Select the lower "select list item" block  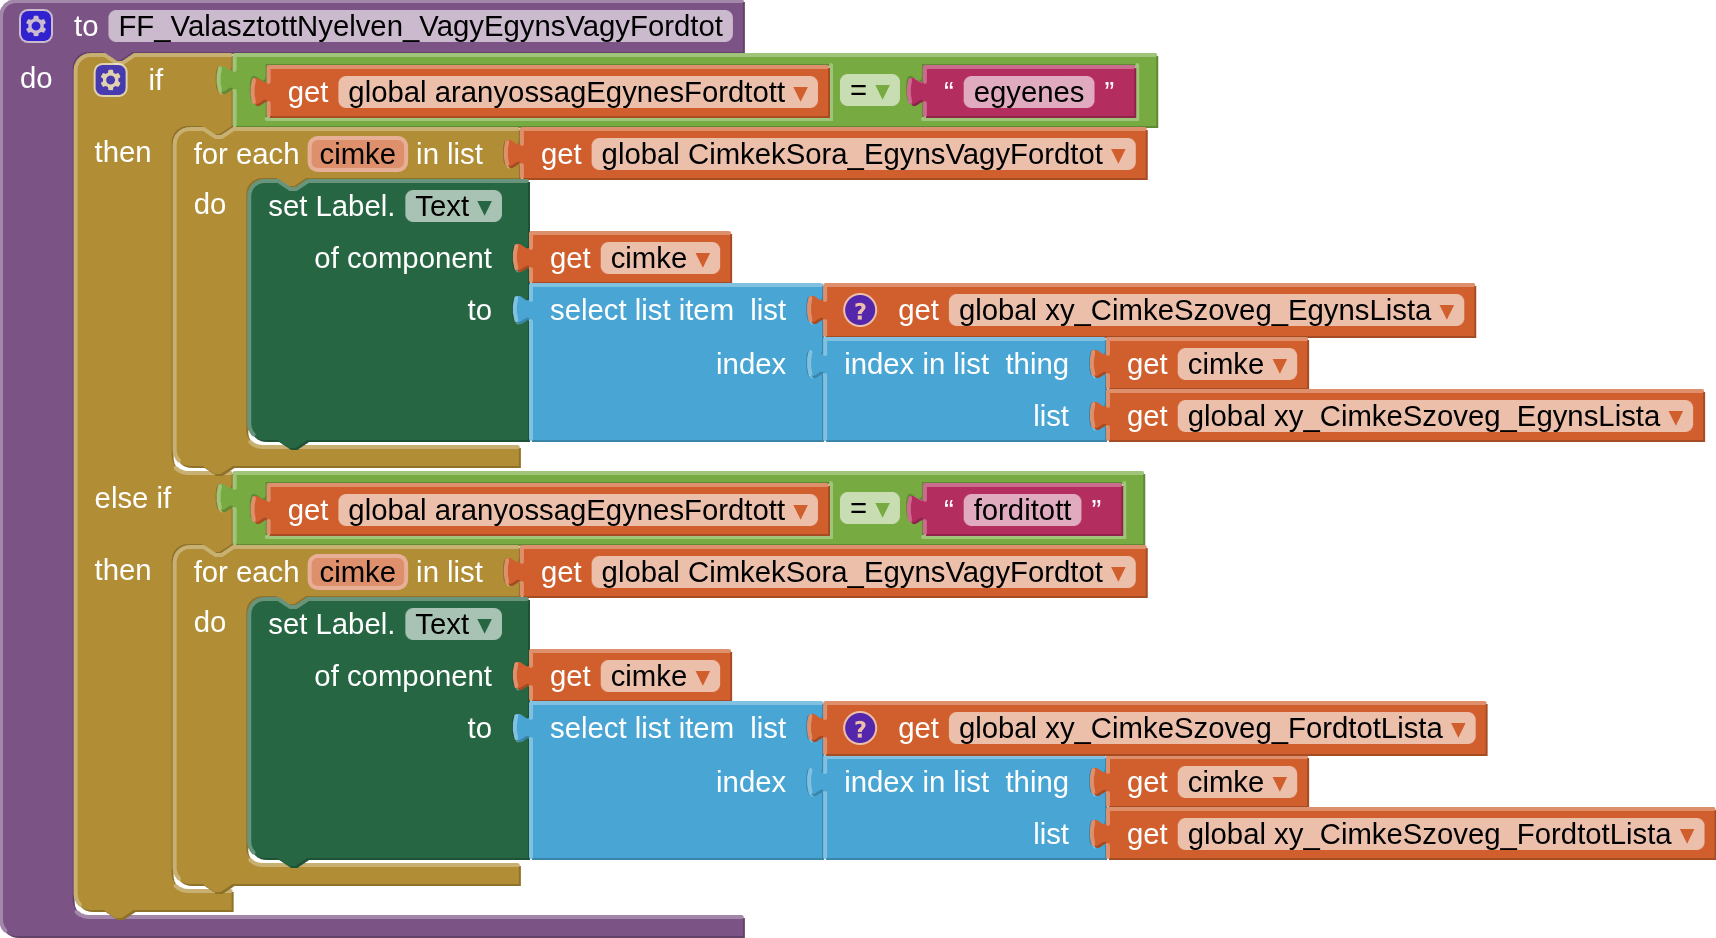pos(640,729)
